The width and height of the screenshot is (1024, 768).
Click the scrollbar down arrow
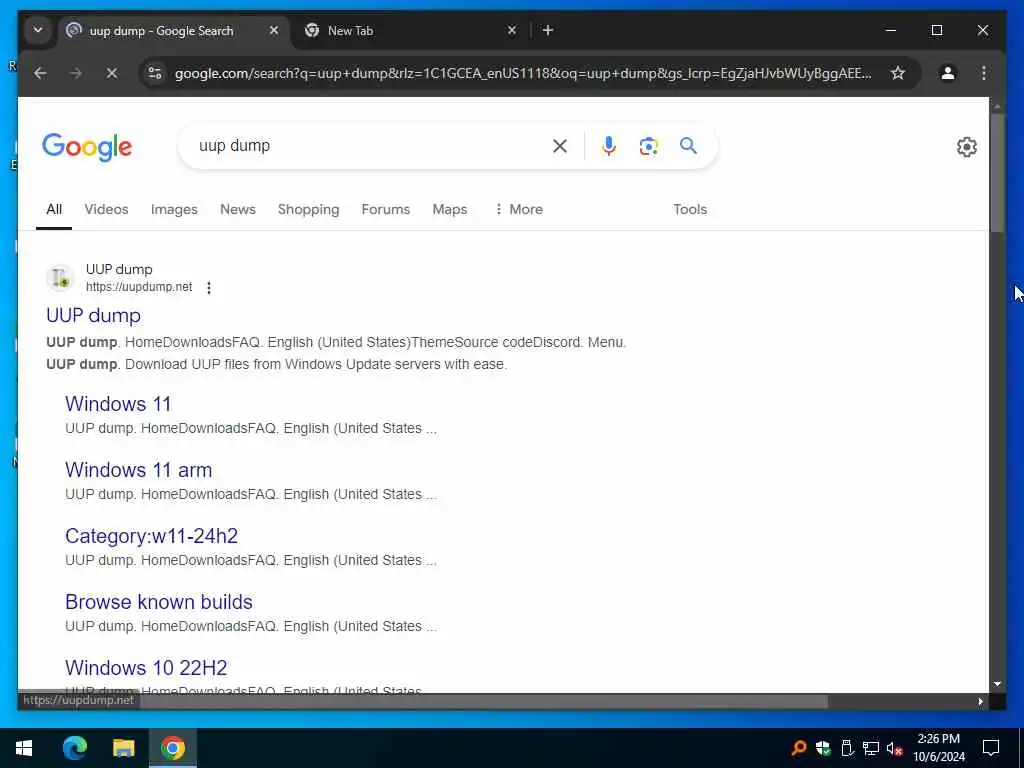pos(997,684)
